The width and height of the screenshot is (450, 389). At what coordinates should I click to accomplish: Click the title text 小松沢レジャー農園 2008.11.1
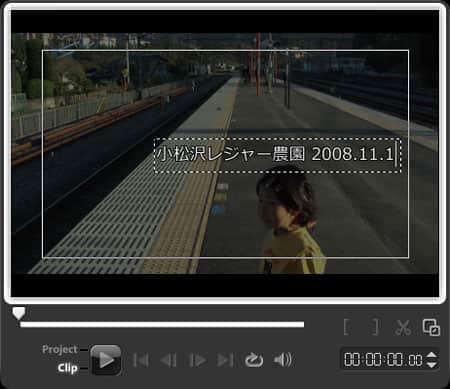(276, 154)
